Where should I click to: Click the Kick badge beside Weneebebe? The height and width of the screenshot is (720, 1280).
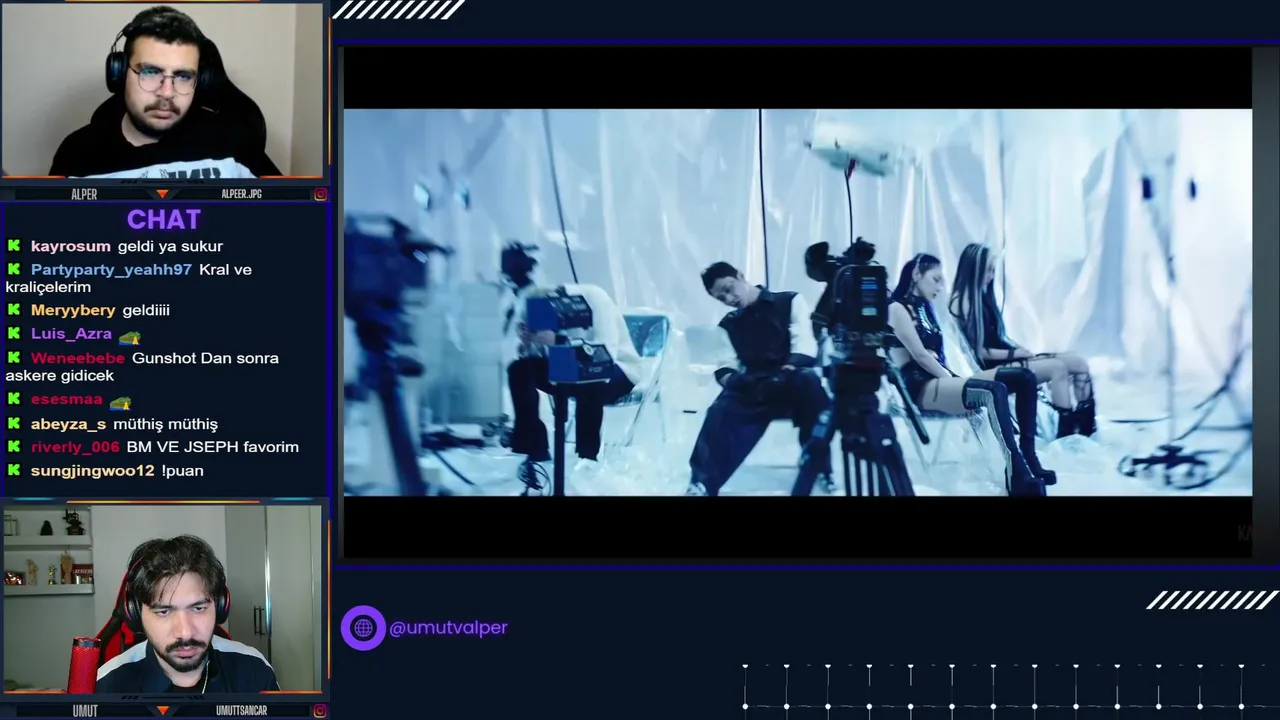(x=14, y=358)
